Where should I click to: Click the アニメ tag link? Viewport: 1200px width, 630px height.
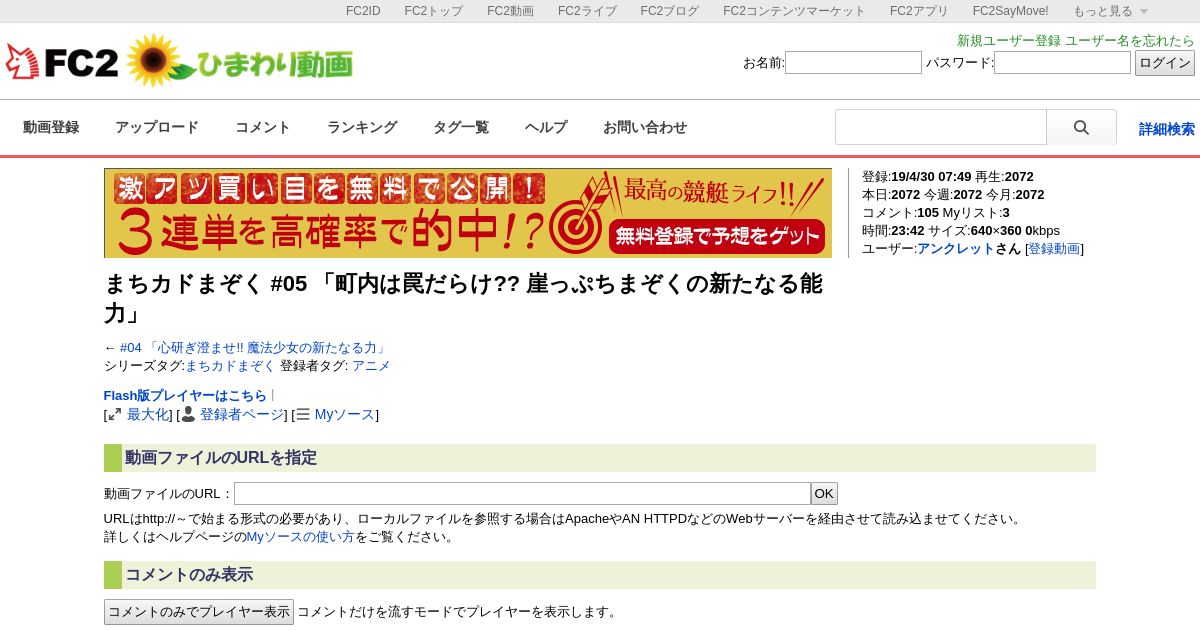pyautogui.click(x=371, y=365)
